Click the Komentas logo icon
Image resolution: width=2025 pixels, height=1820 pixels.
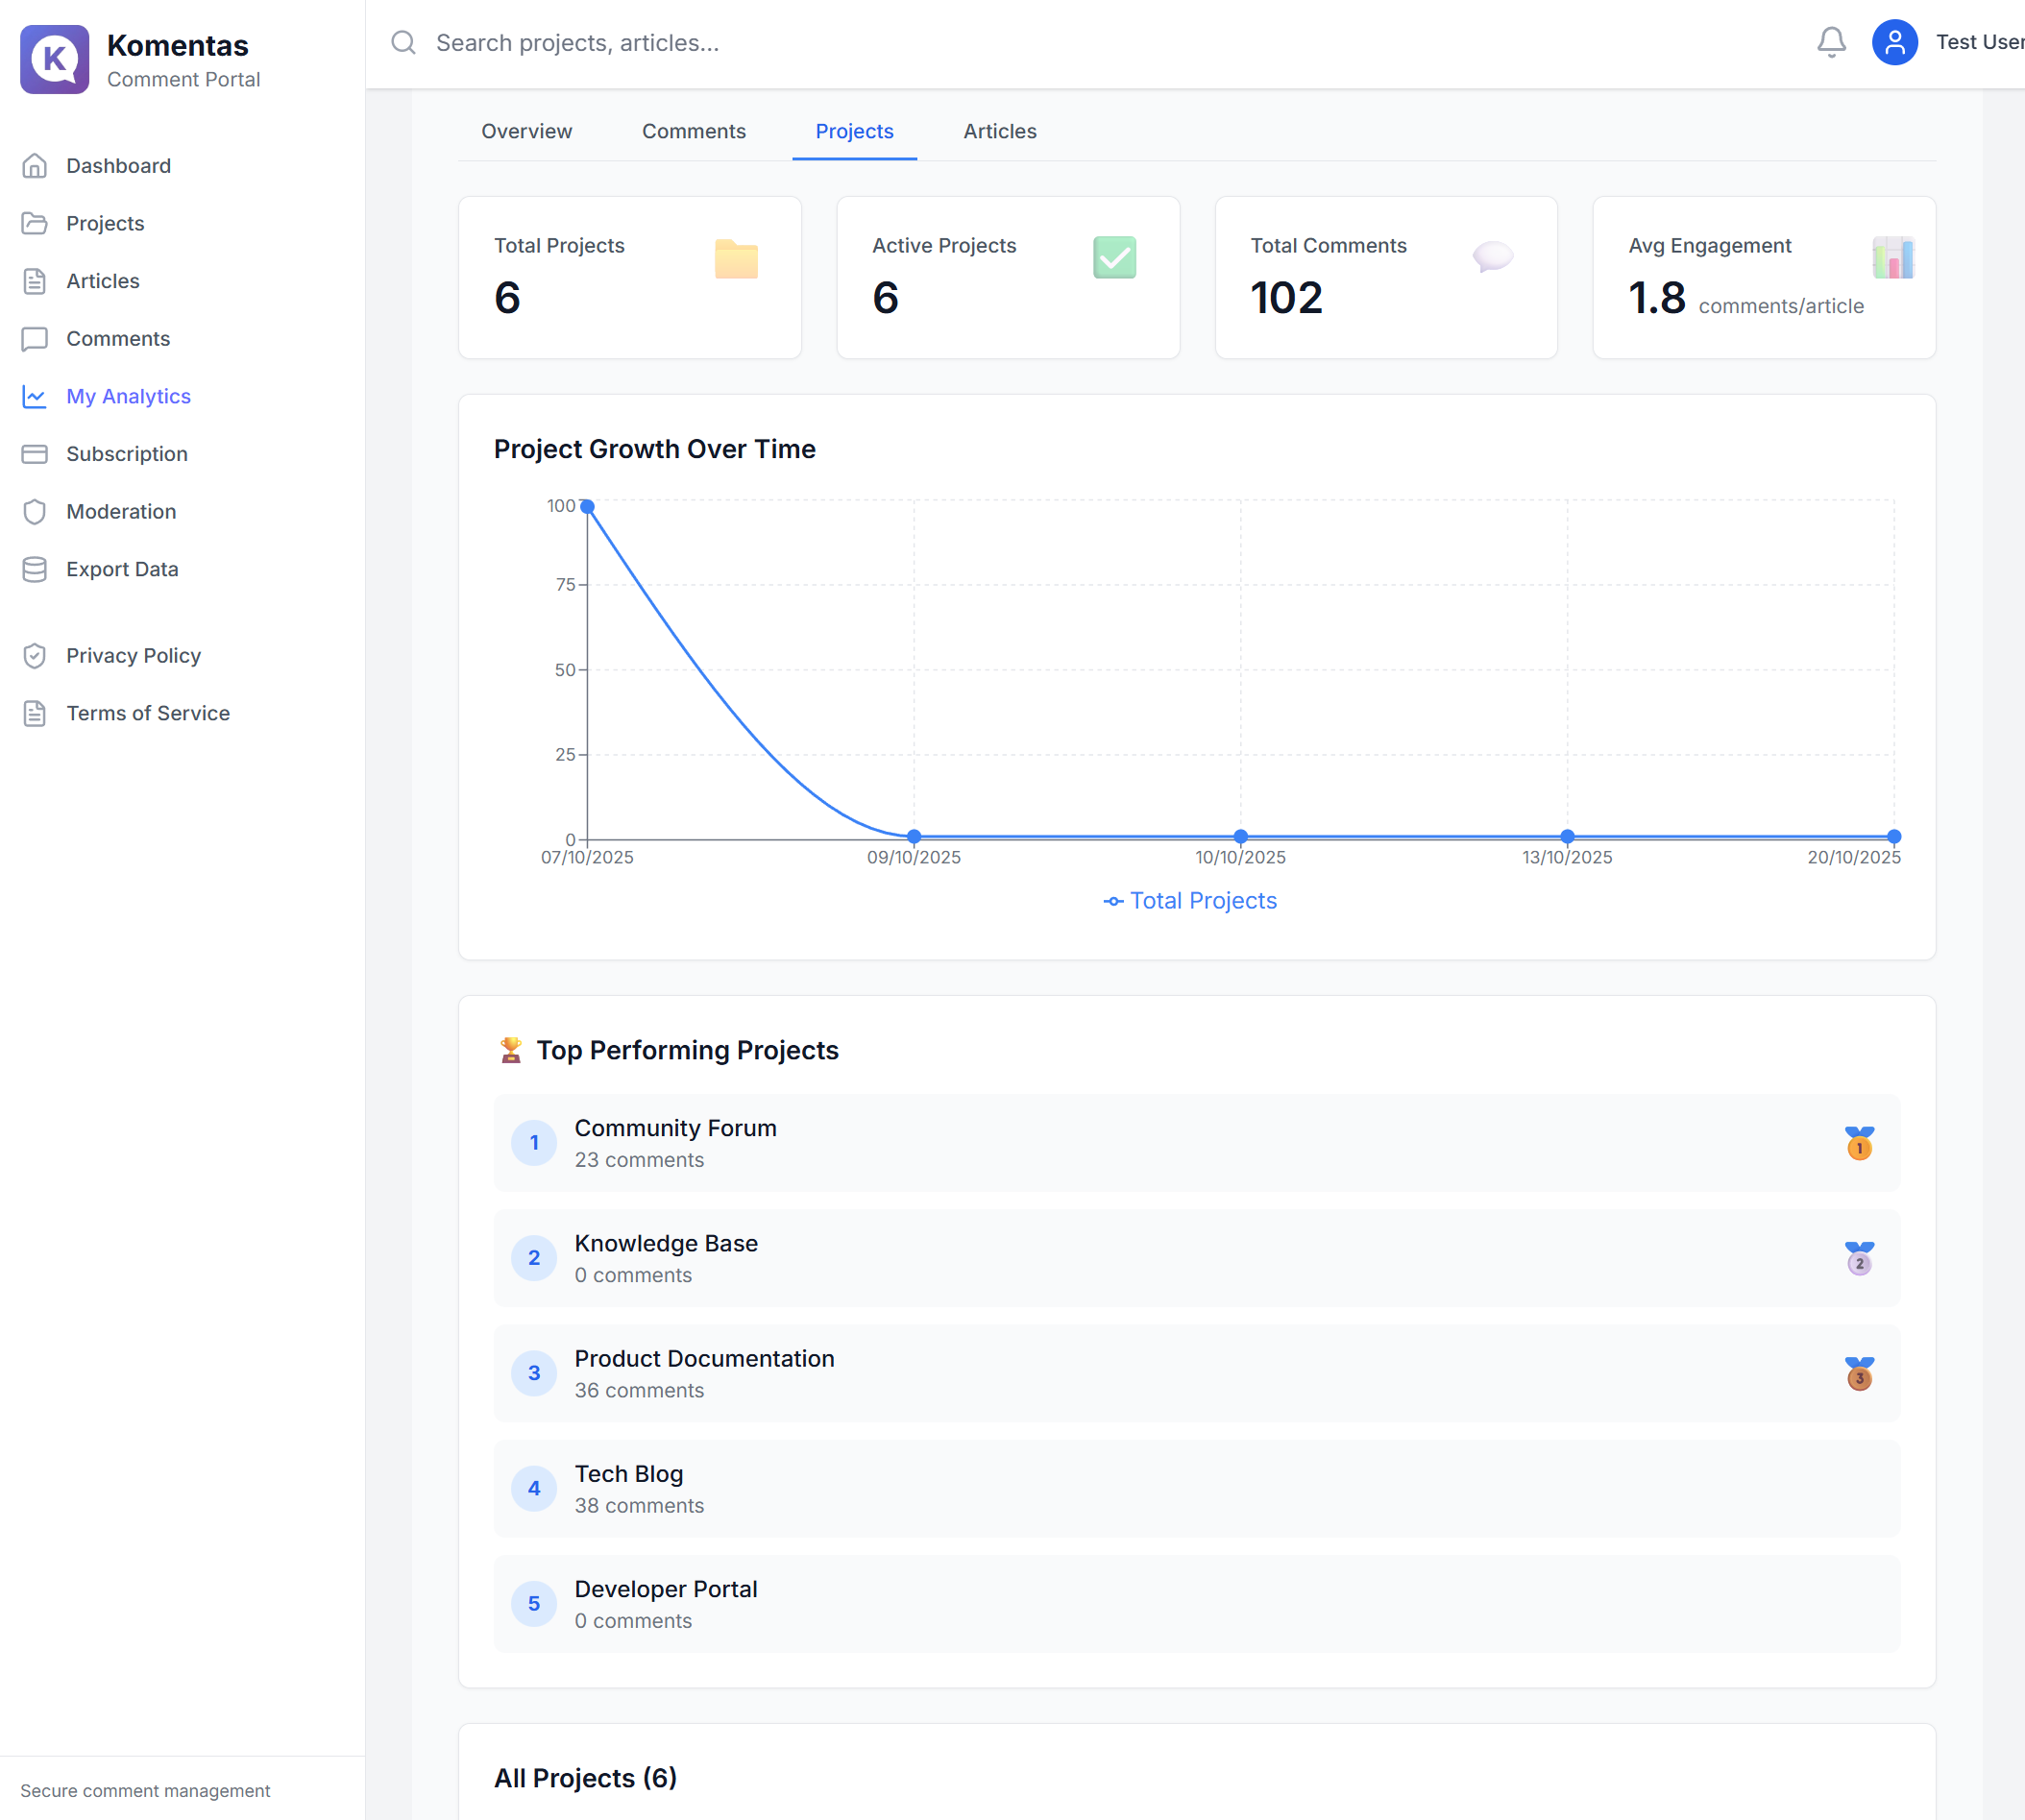point(55,59)
